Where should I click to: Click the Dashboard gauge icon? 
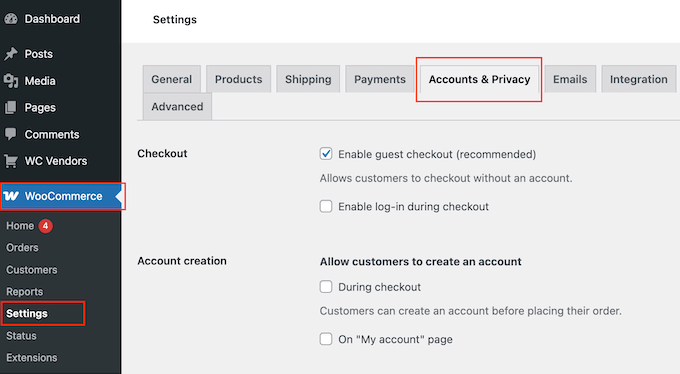click(x=11, y=19)
